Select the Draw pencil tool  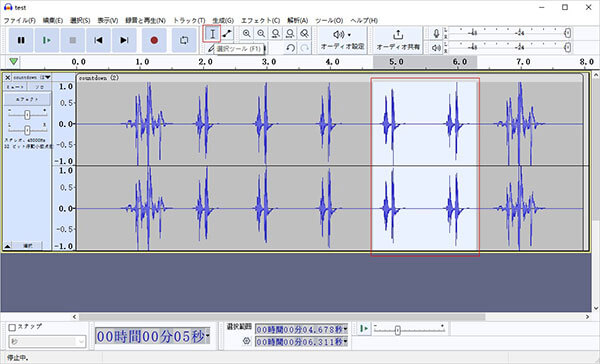tap(211, 48)
